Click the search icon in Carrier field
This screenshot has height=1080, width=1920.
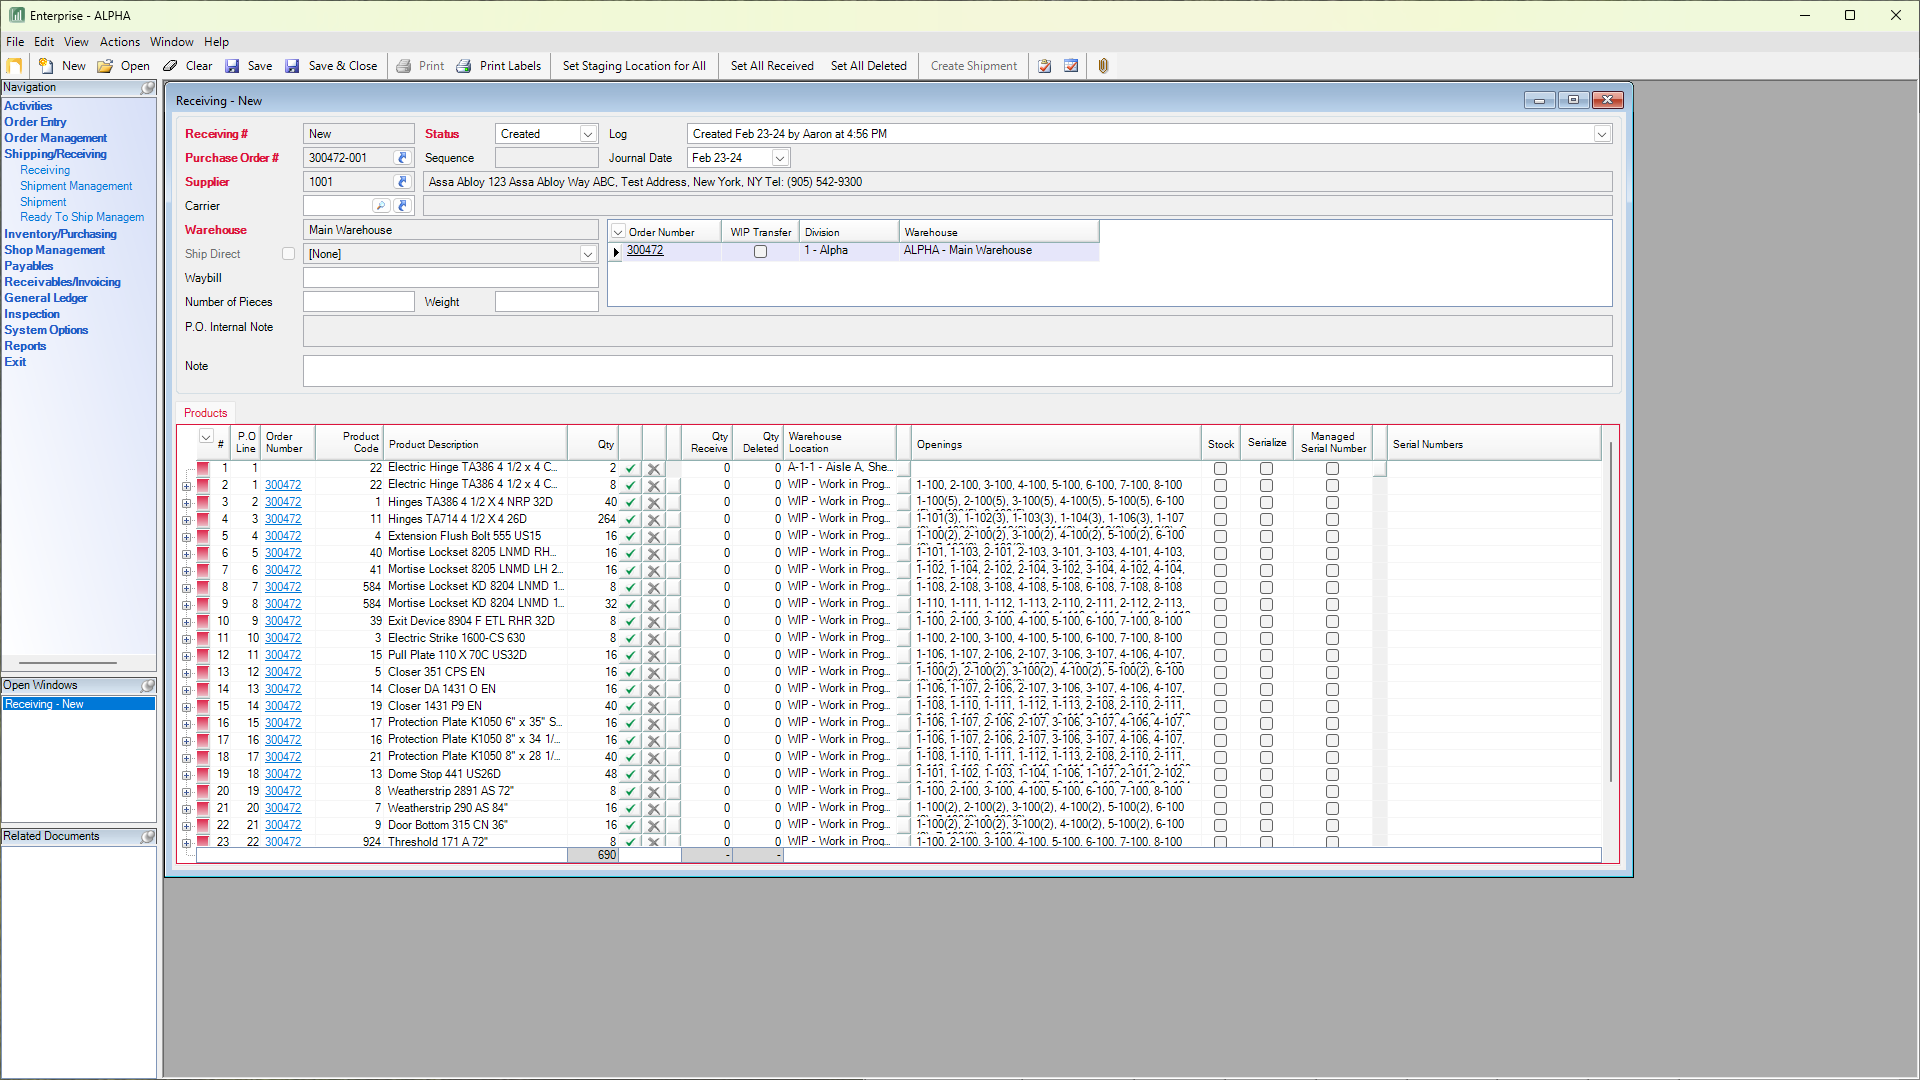pyautogui.click(x=380, y=206)
